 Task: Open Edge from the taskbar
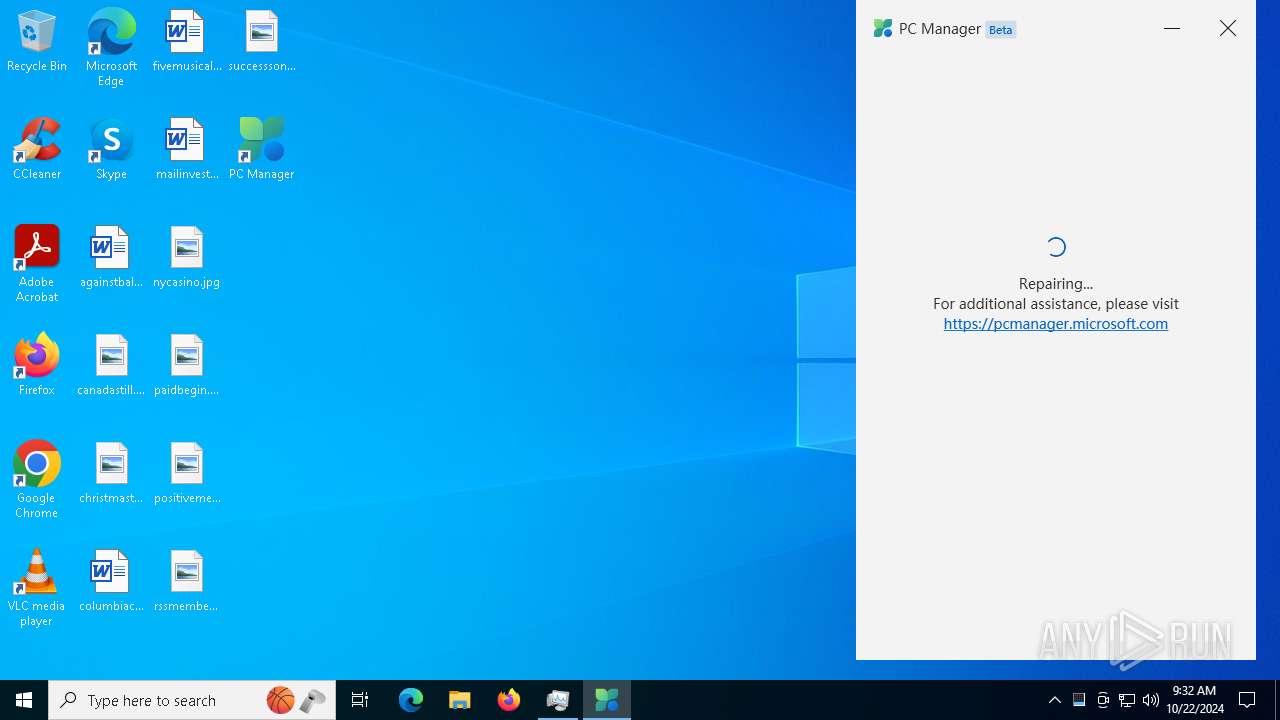(411, 700)
